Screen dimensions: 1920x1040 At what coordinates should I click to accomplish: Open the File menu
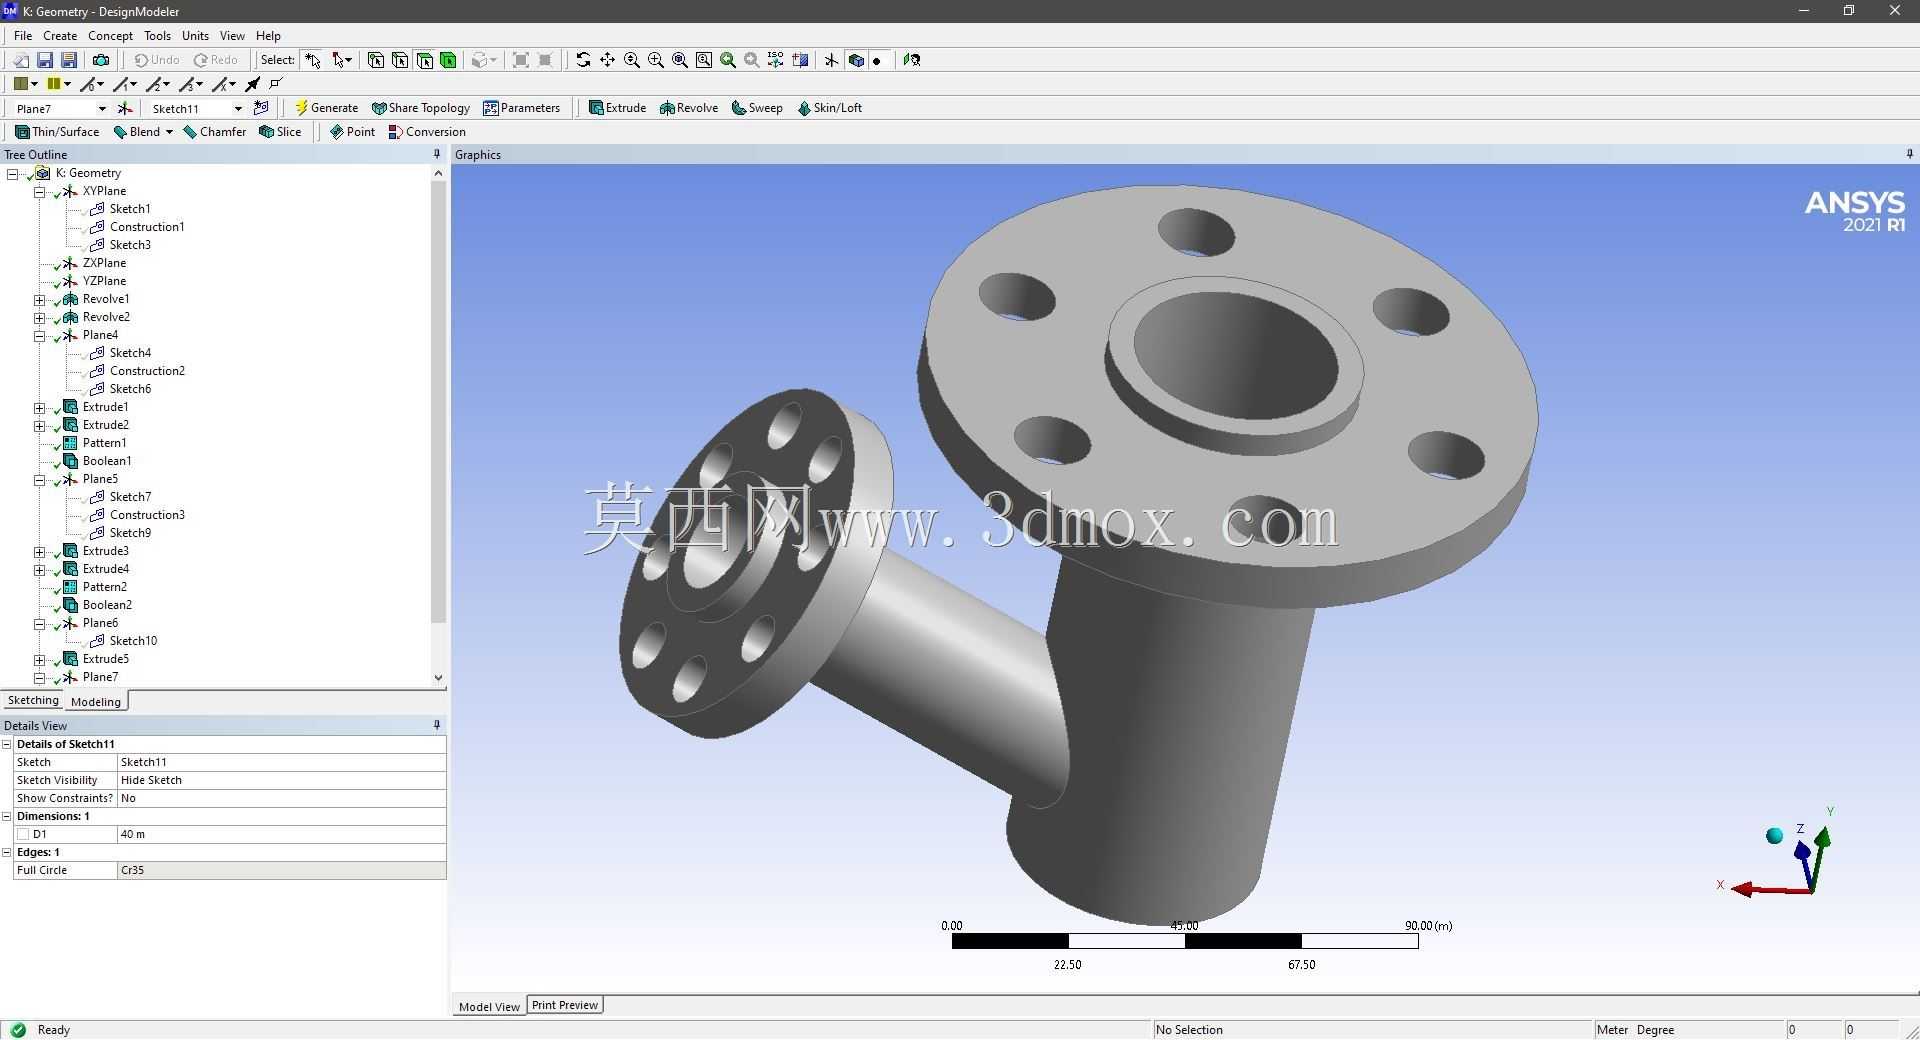pos(23,35)
